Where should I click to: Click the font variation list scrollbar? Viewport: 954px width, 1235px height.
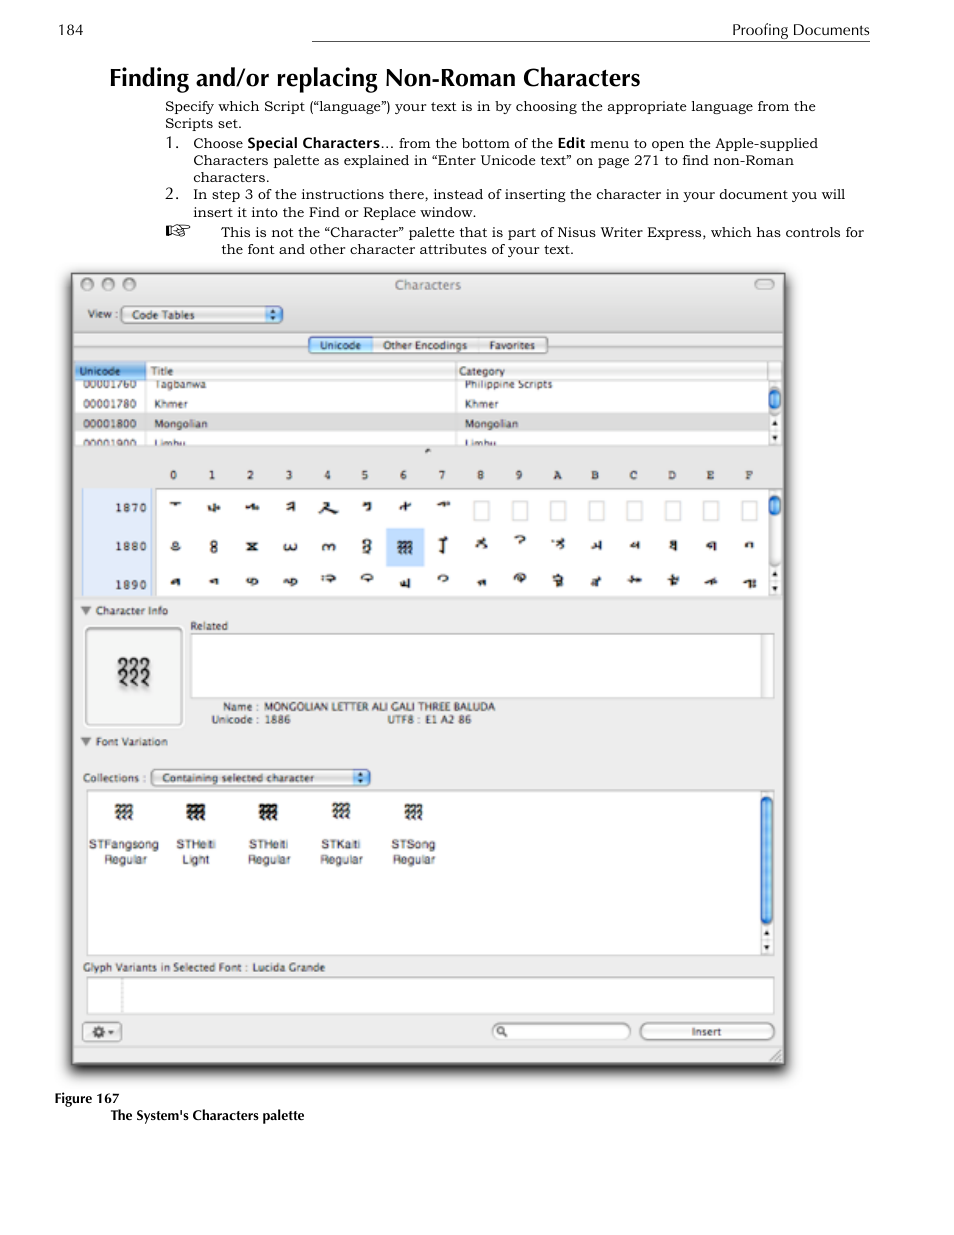pyautogui.click(x=767, y=859)
